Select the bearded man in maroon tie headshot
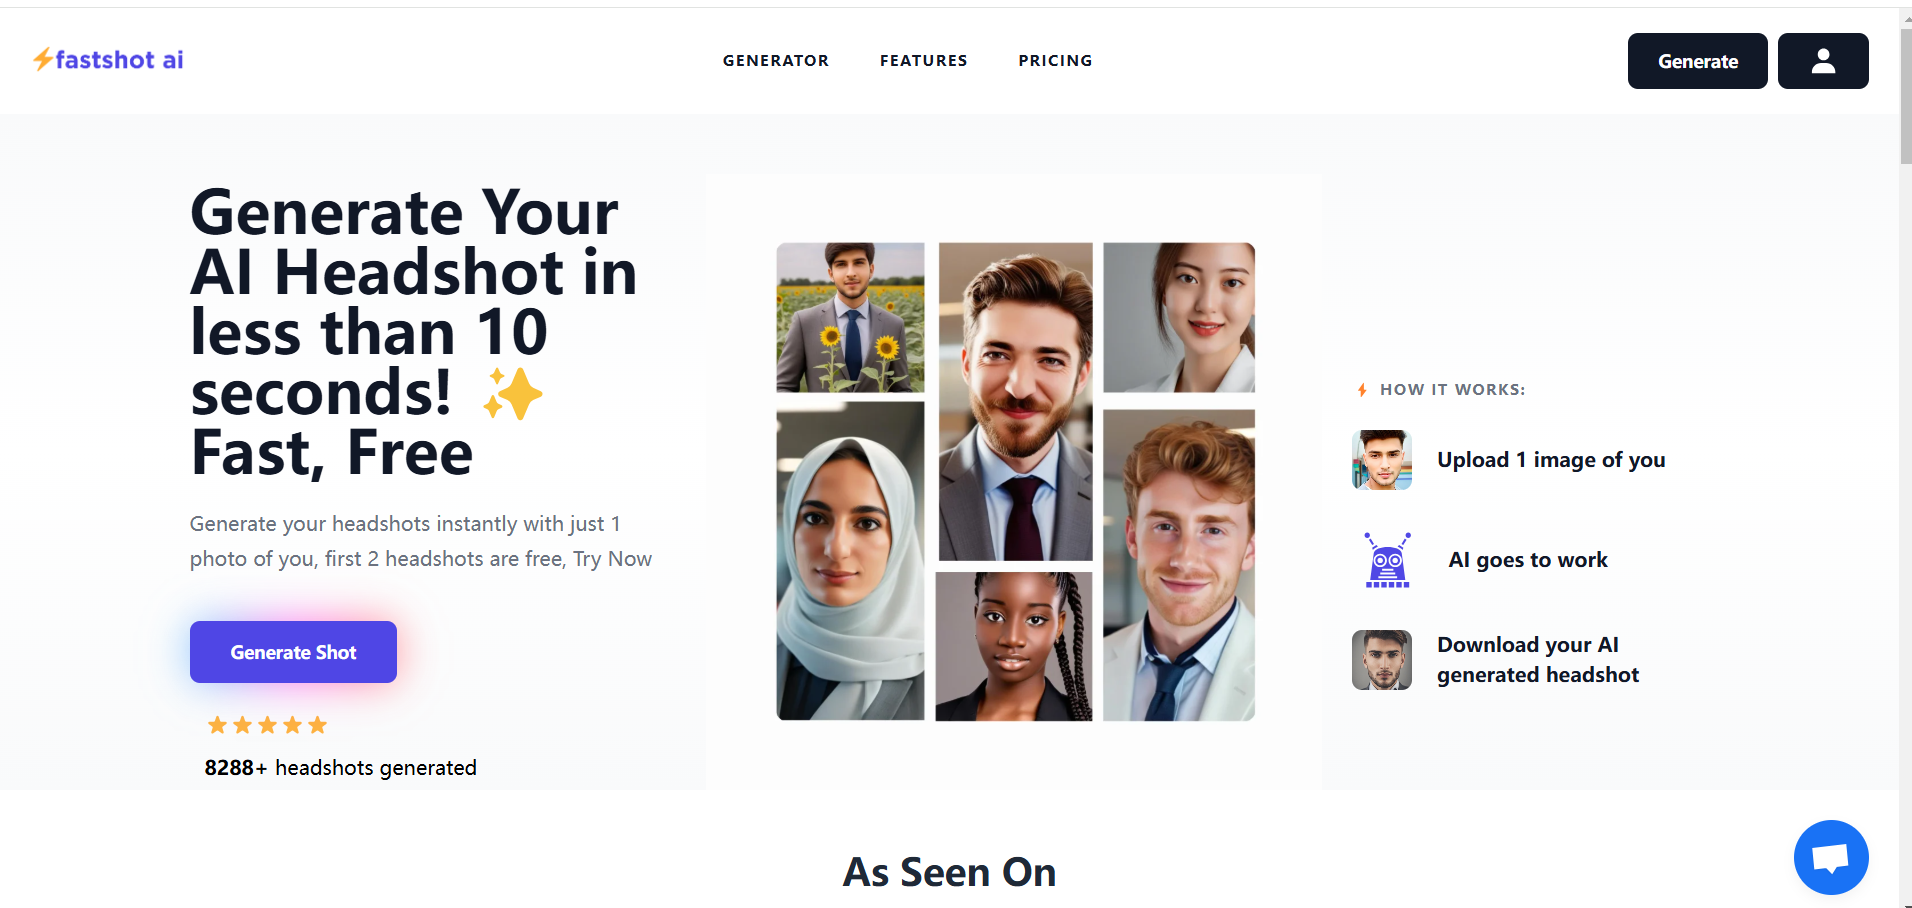1912x908 pixels. [x=1015, y=401]
